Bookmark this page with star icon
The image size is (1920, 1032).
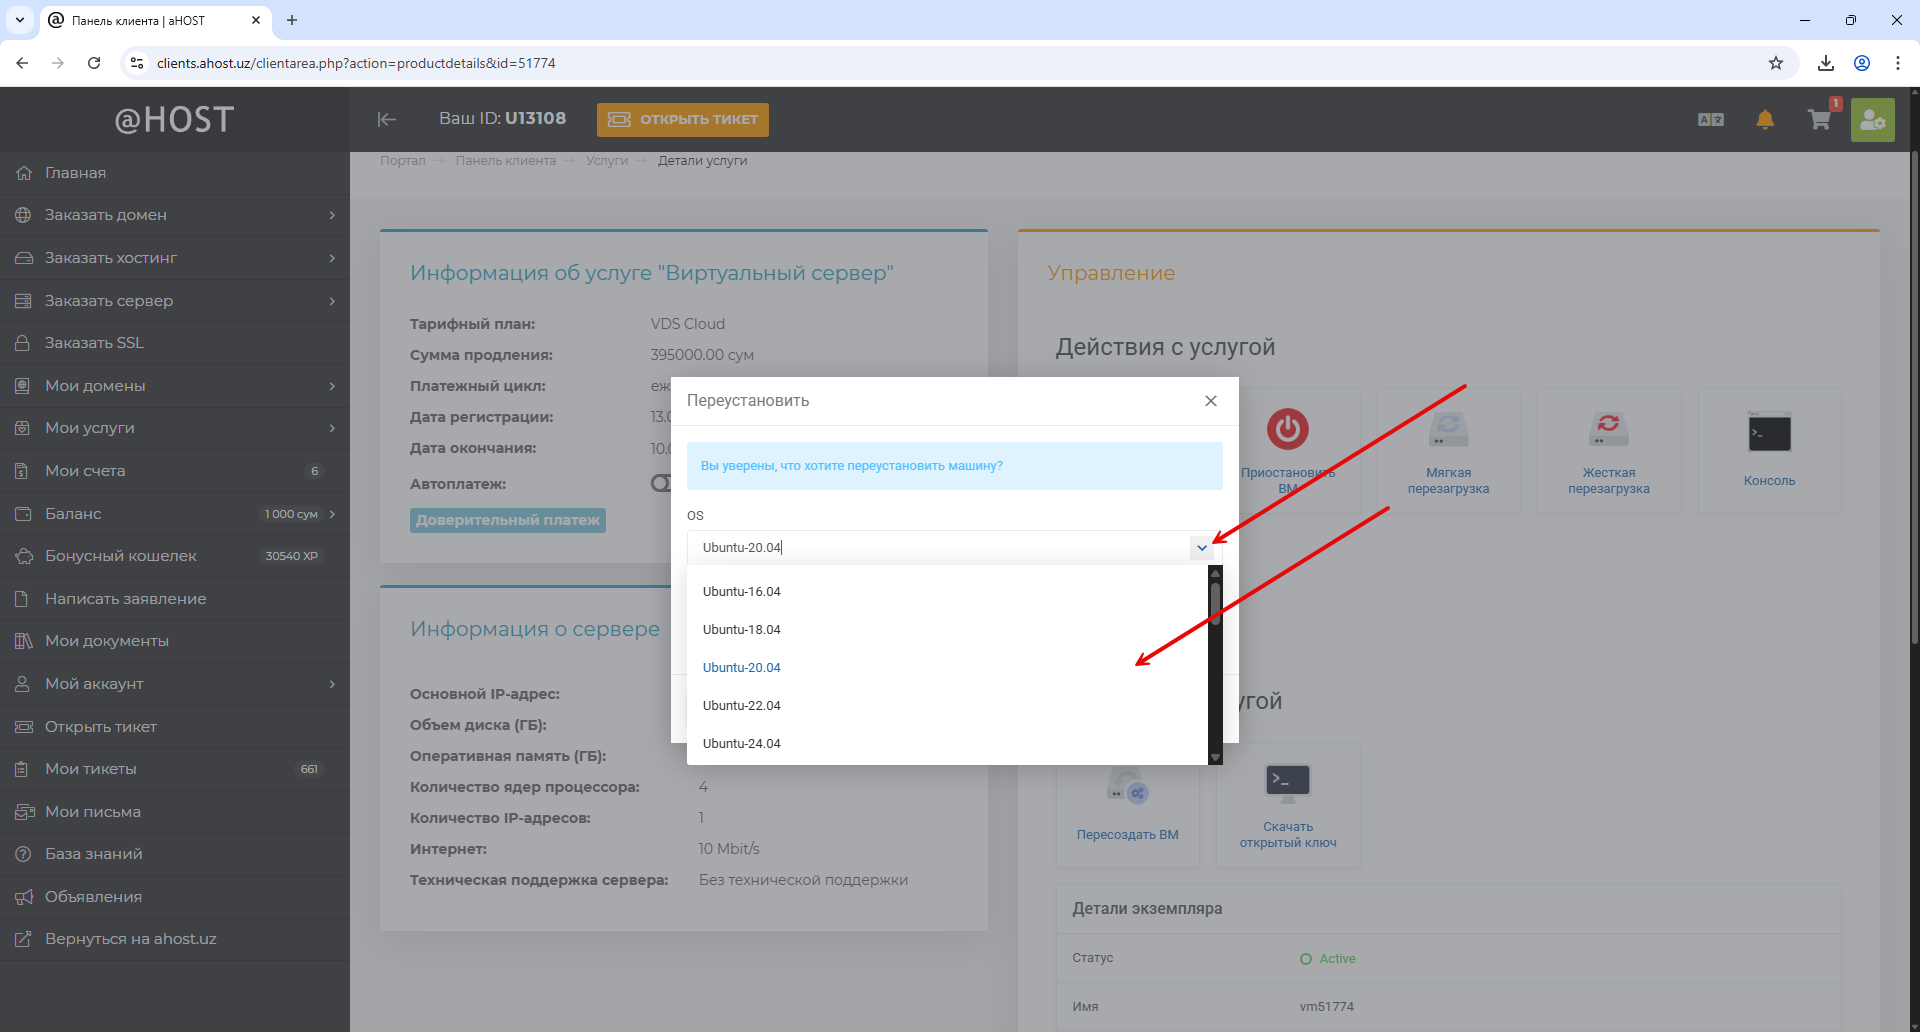(x=1776, y=63)
